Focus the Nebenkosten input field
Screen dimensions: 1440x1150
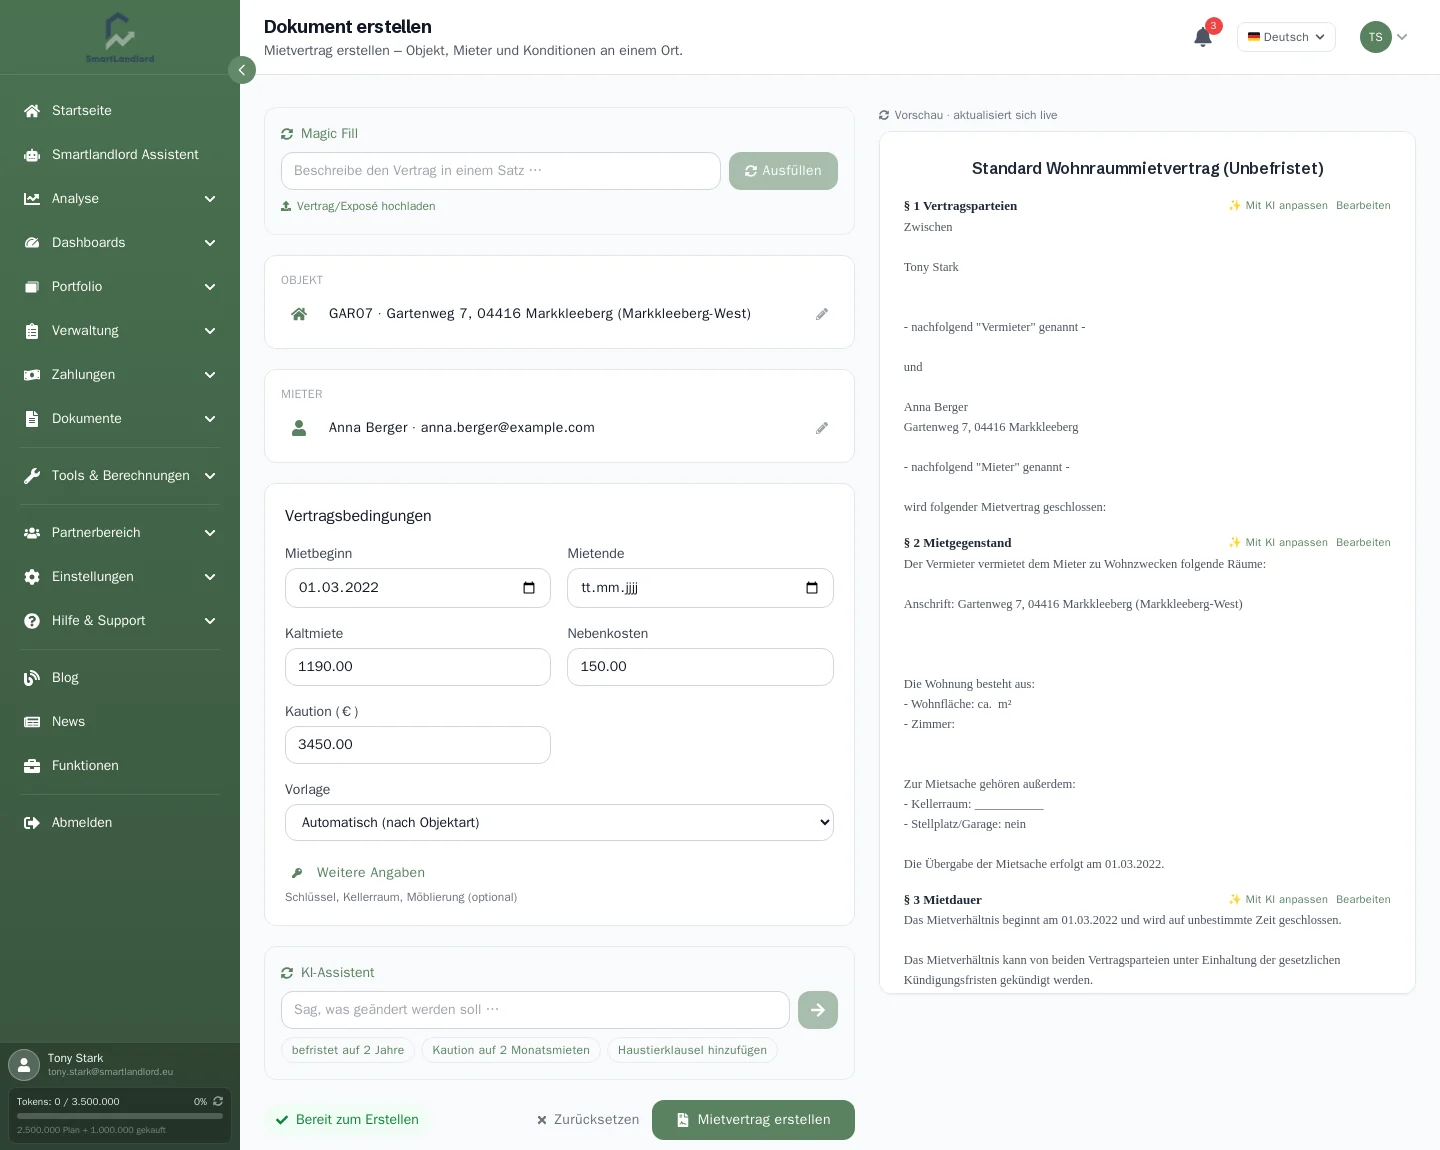pyautogui.click(x=700, y=667)
